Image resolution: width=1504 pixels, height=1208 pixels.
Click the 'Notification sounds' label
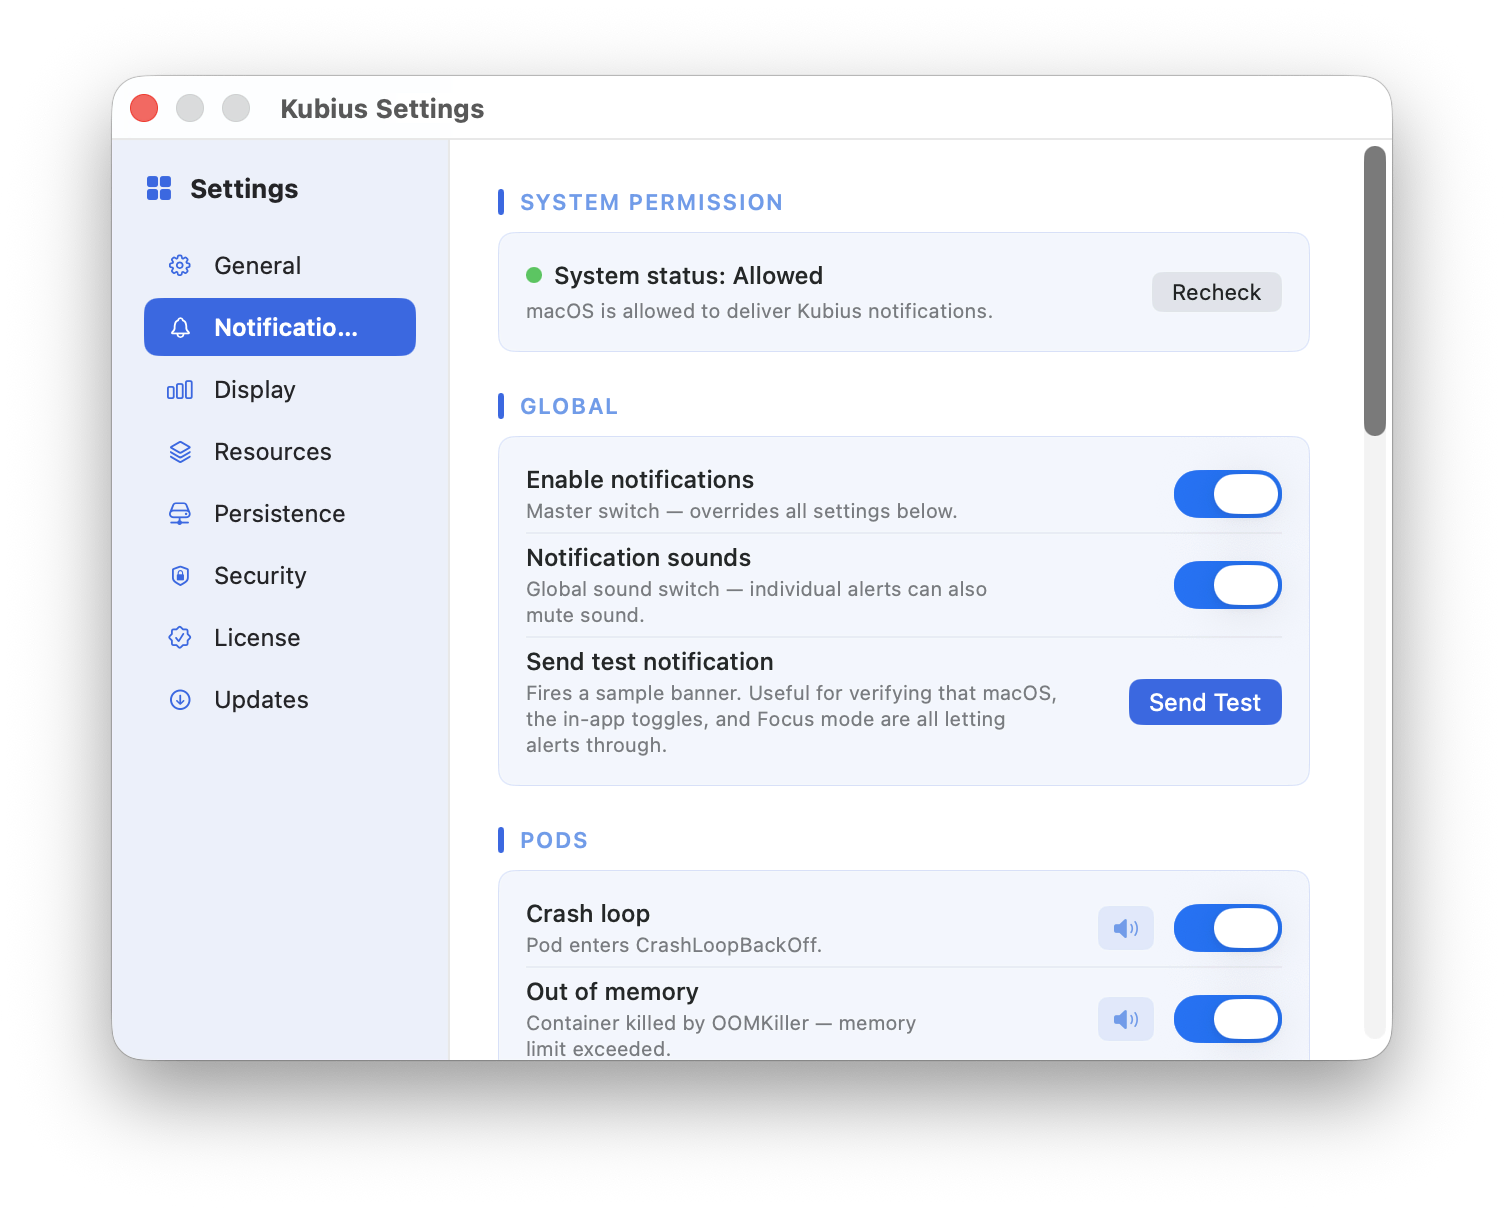(x=638, y=557)
